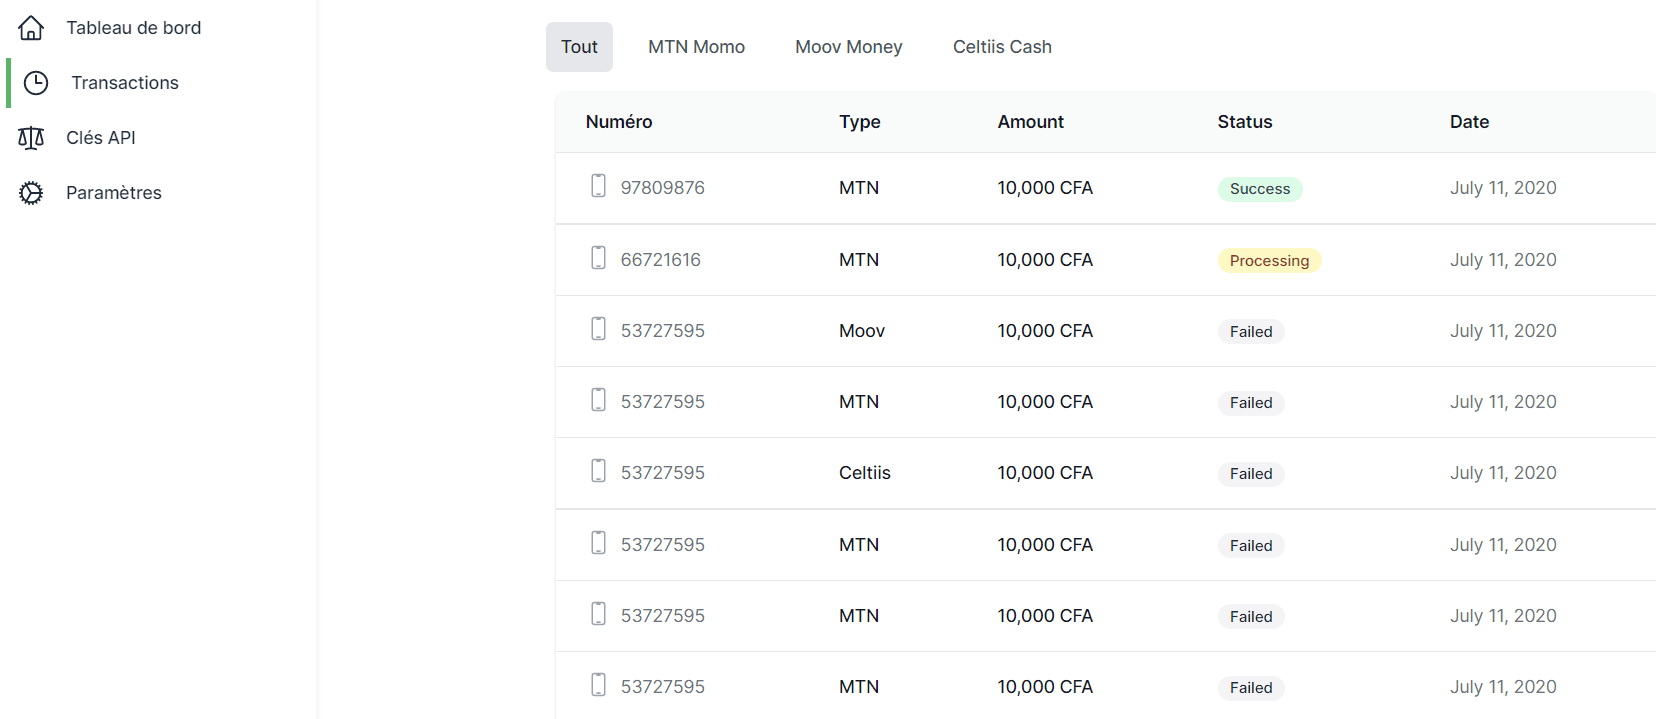Click the Numéro column header
Viewport: 1656px width, 719px height.
(x=619, y=122)
